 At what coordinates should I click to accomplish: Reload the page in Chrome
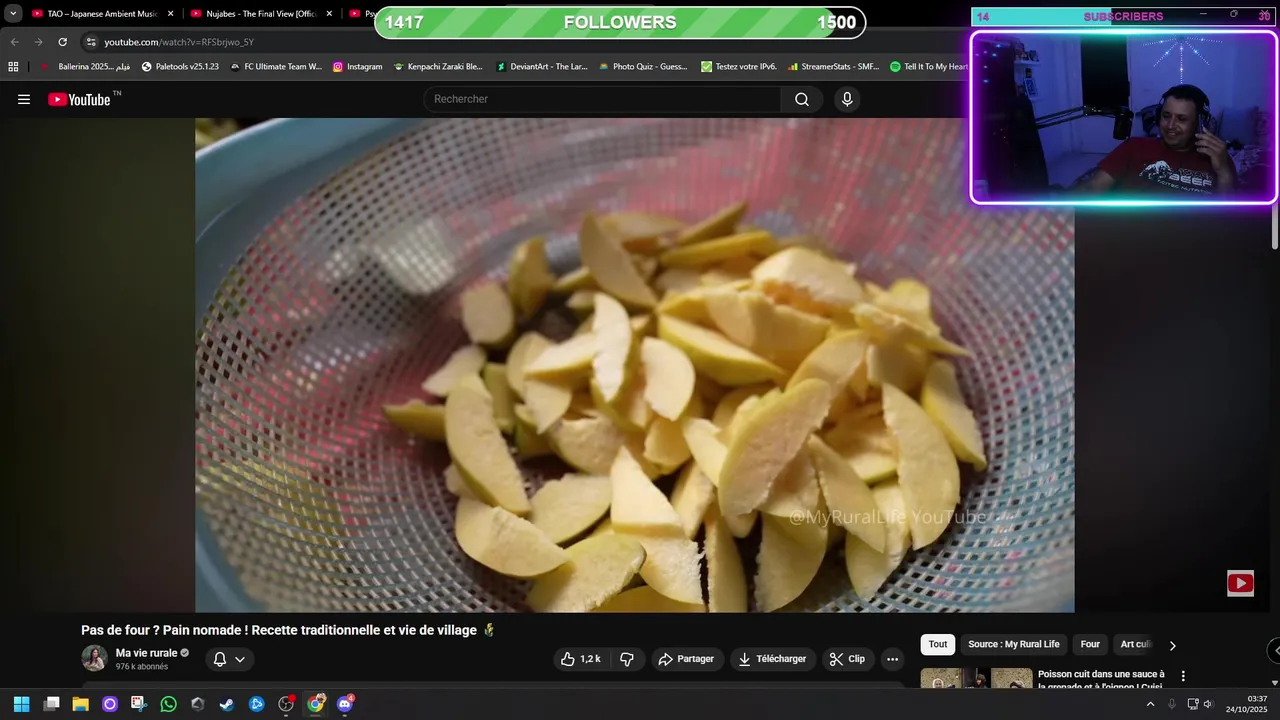click(x=62, y=42)
